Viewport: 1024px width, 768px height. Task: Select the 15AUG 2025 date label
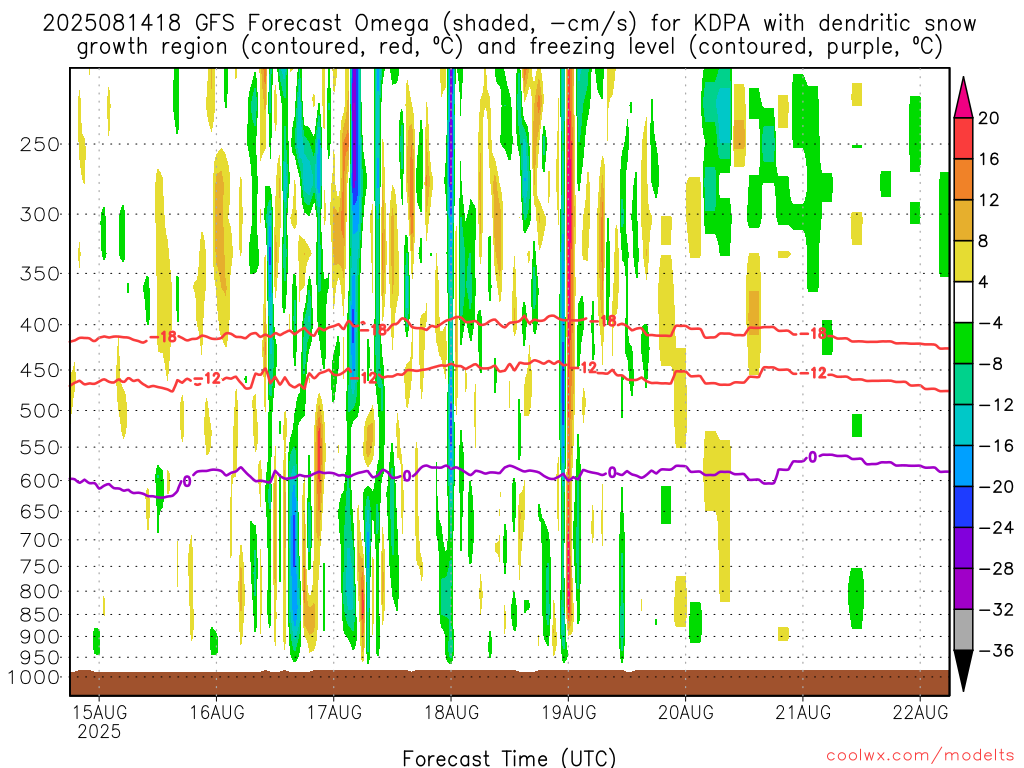tap(99, 721)
